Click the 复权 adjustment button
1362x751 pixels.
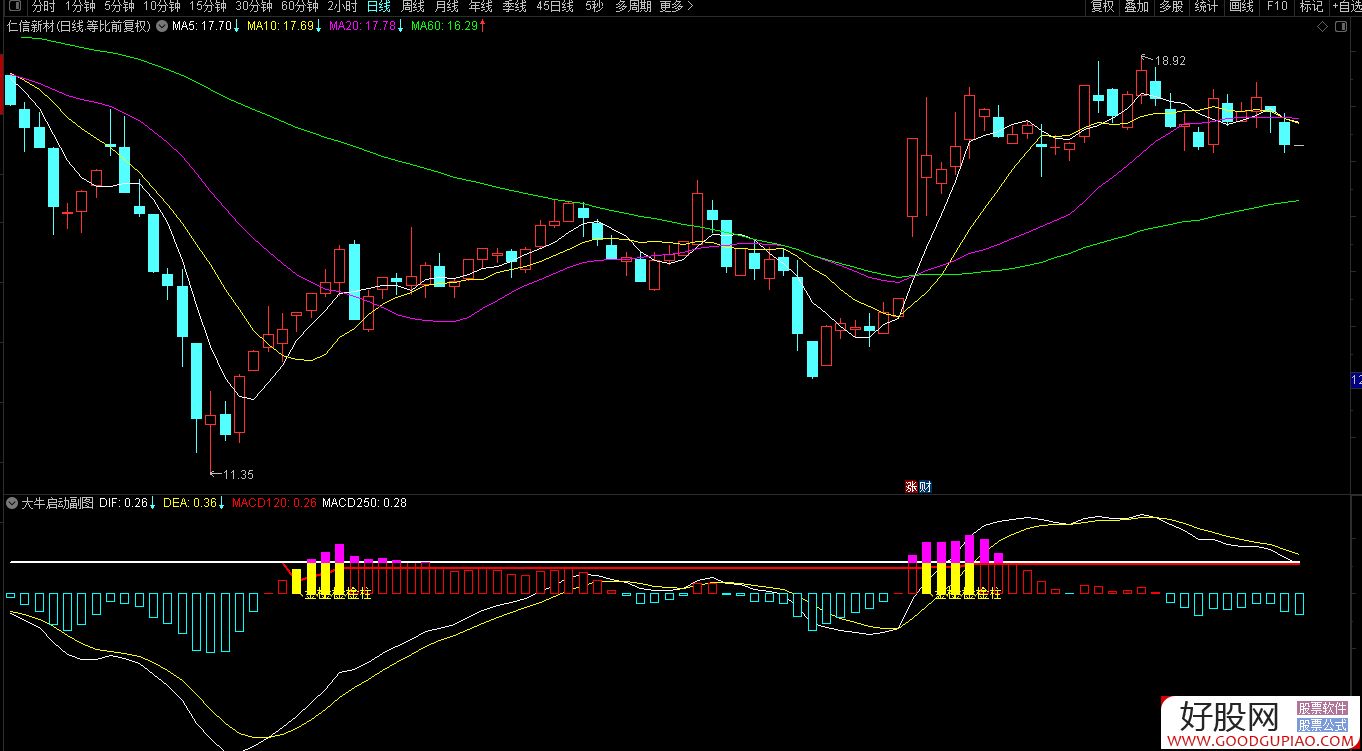[1102, 7]
